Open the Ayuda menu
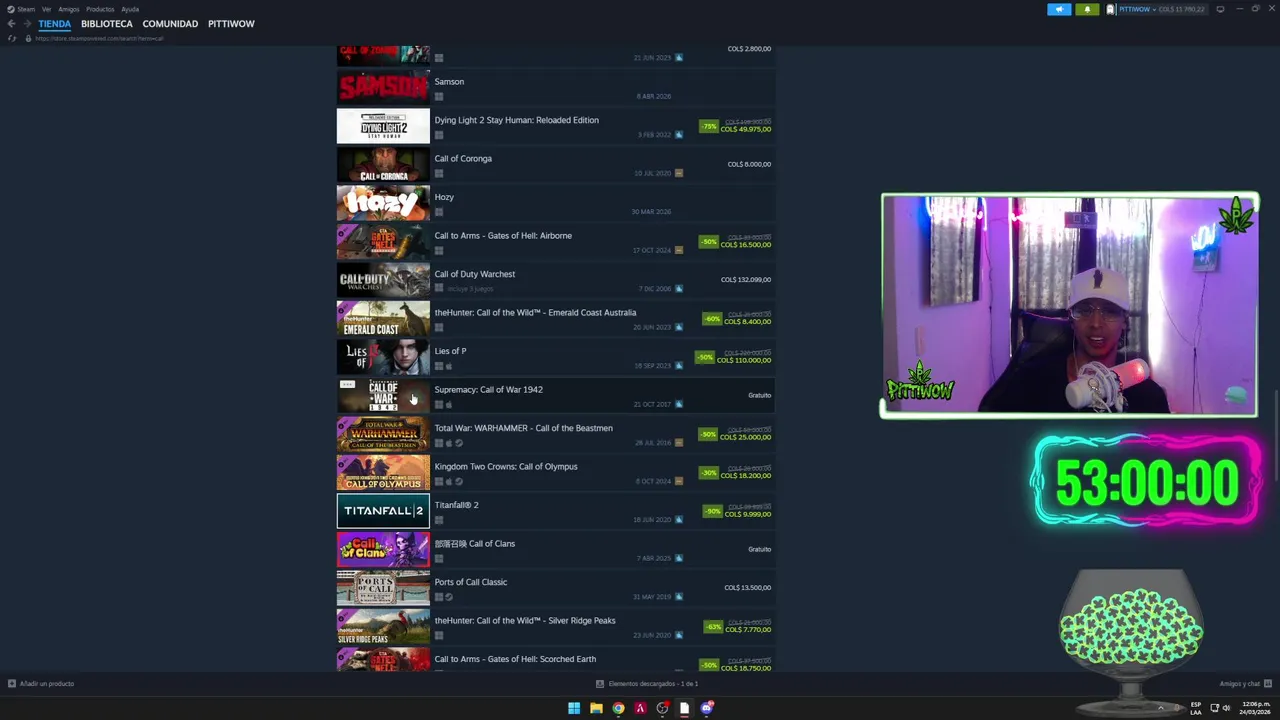Screen dimensions: 1280x720 [130, 9]
